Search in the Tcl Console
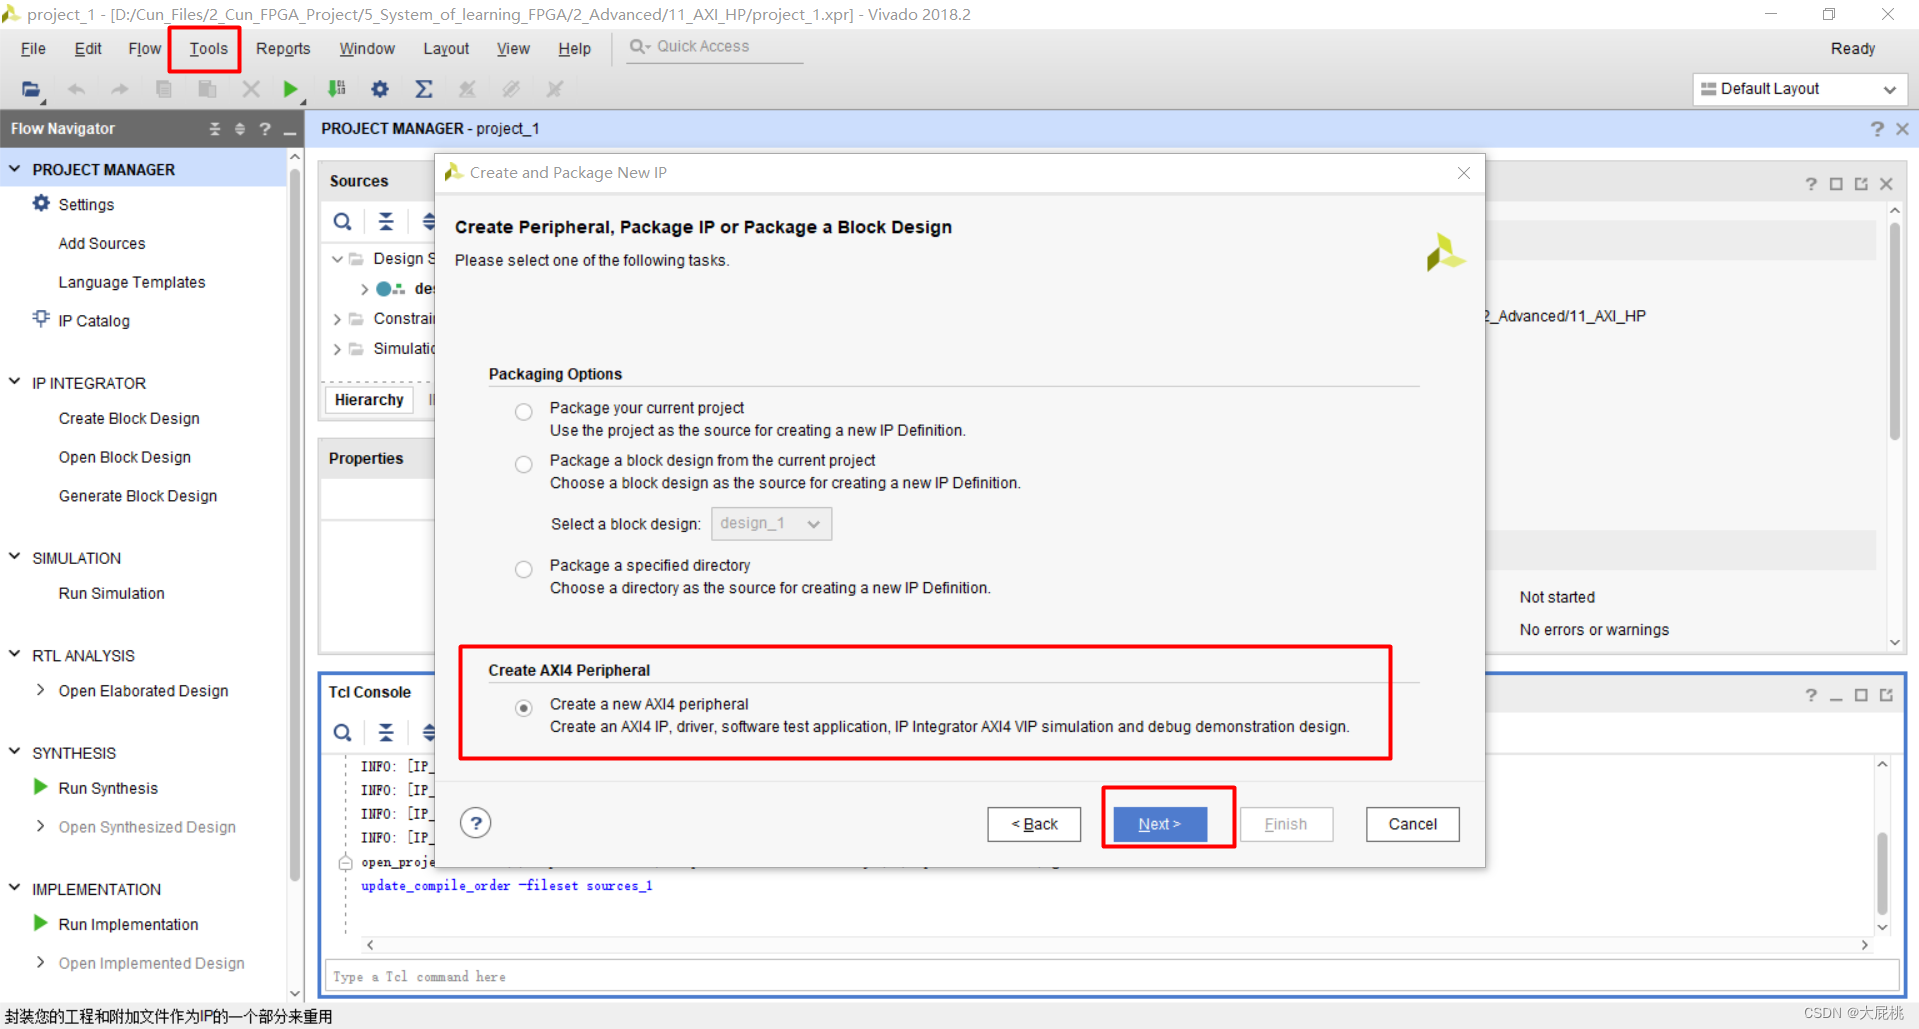The image size is (1919, 1029). coord(342,733)
